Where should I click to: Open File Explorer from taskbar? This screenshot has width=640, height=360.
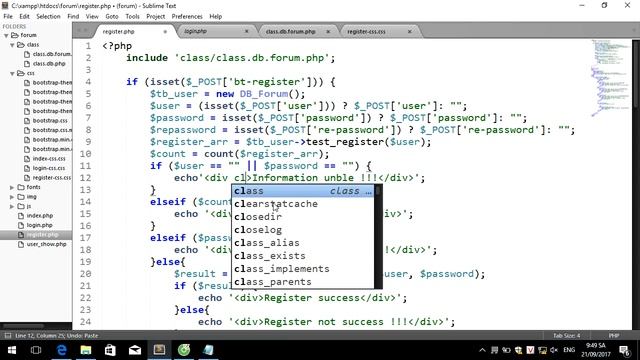tap(86, 350)
